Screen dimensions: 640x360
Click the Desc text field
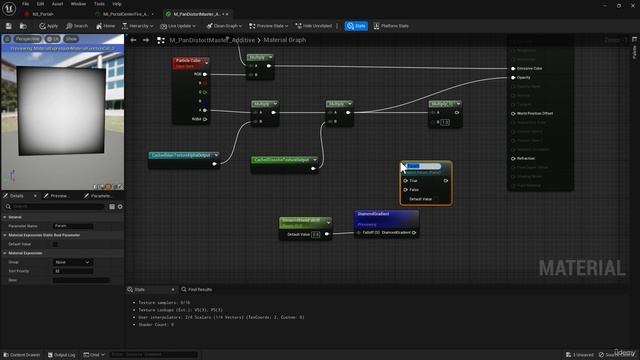[81, 280]
